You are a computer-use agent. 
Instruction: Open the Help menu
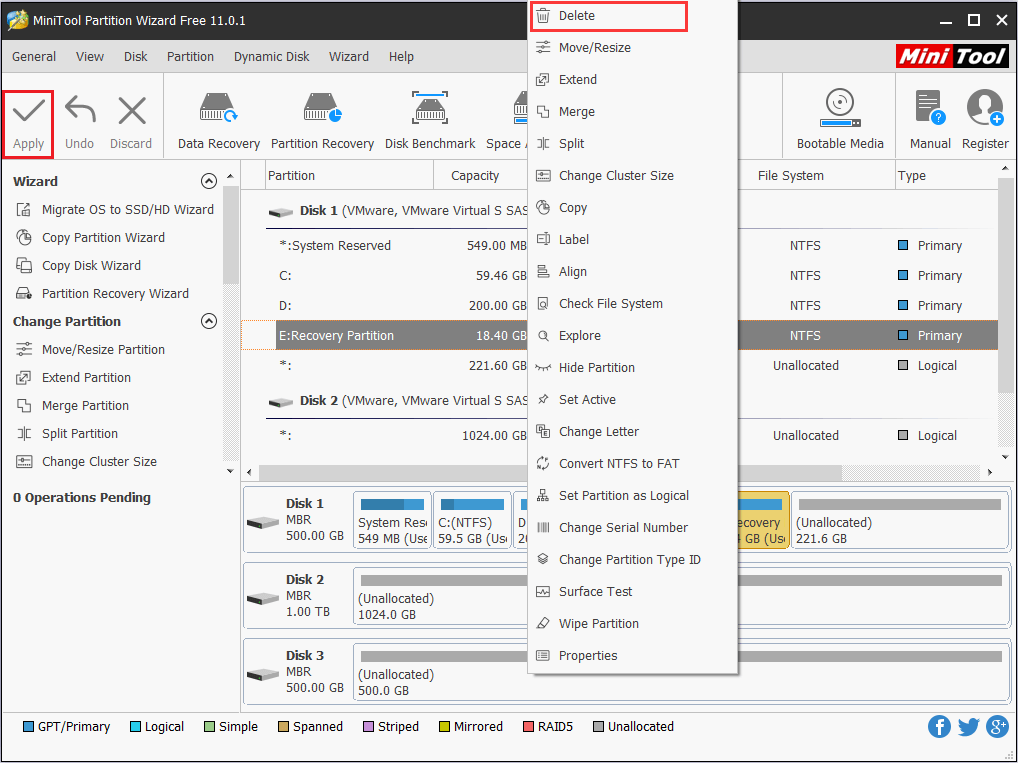tap(401, 56)
